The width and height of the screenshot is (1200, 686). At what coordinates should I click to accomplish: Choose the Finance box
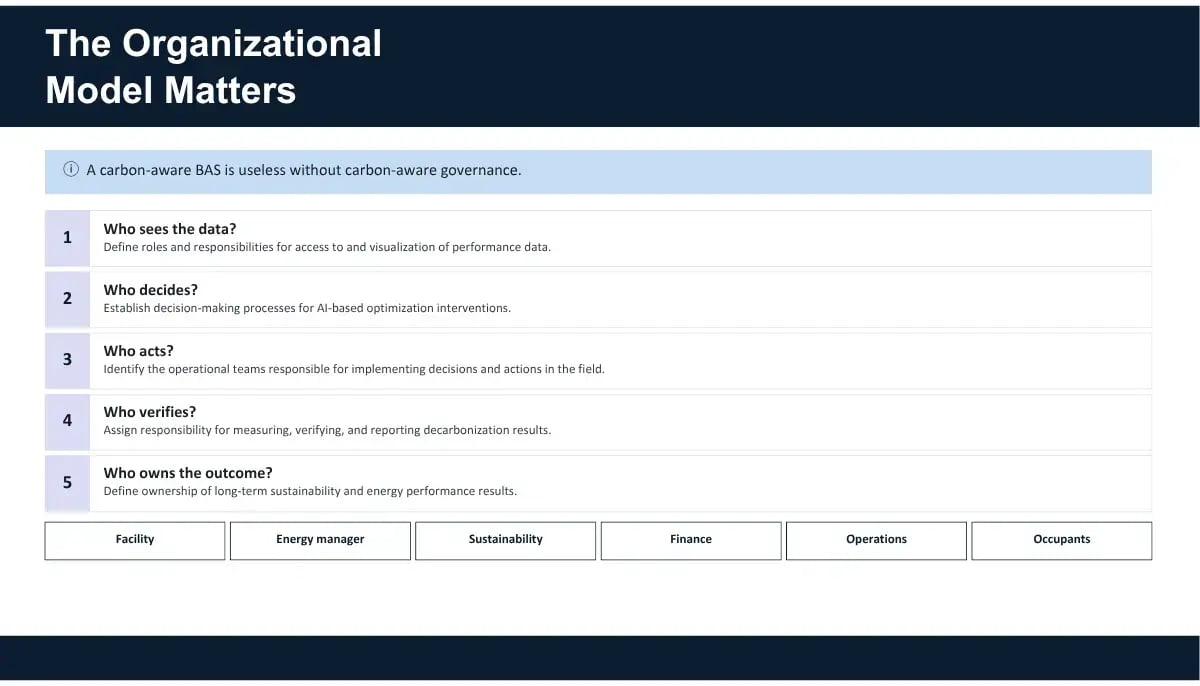(691, 540)
